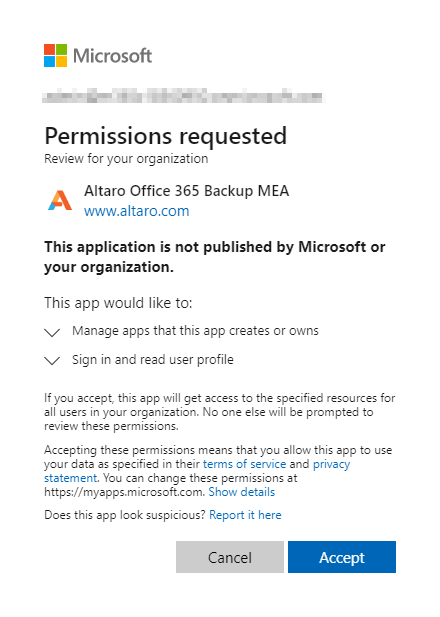Click the Report it here link
The height and width of the screenshot is (617, 440).
(245, 515)
